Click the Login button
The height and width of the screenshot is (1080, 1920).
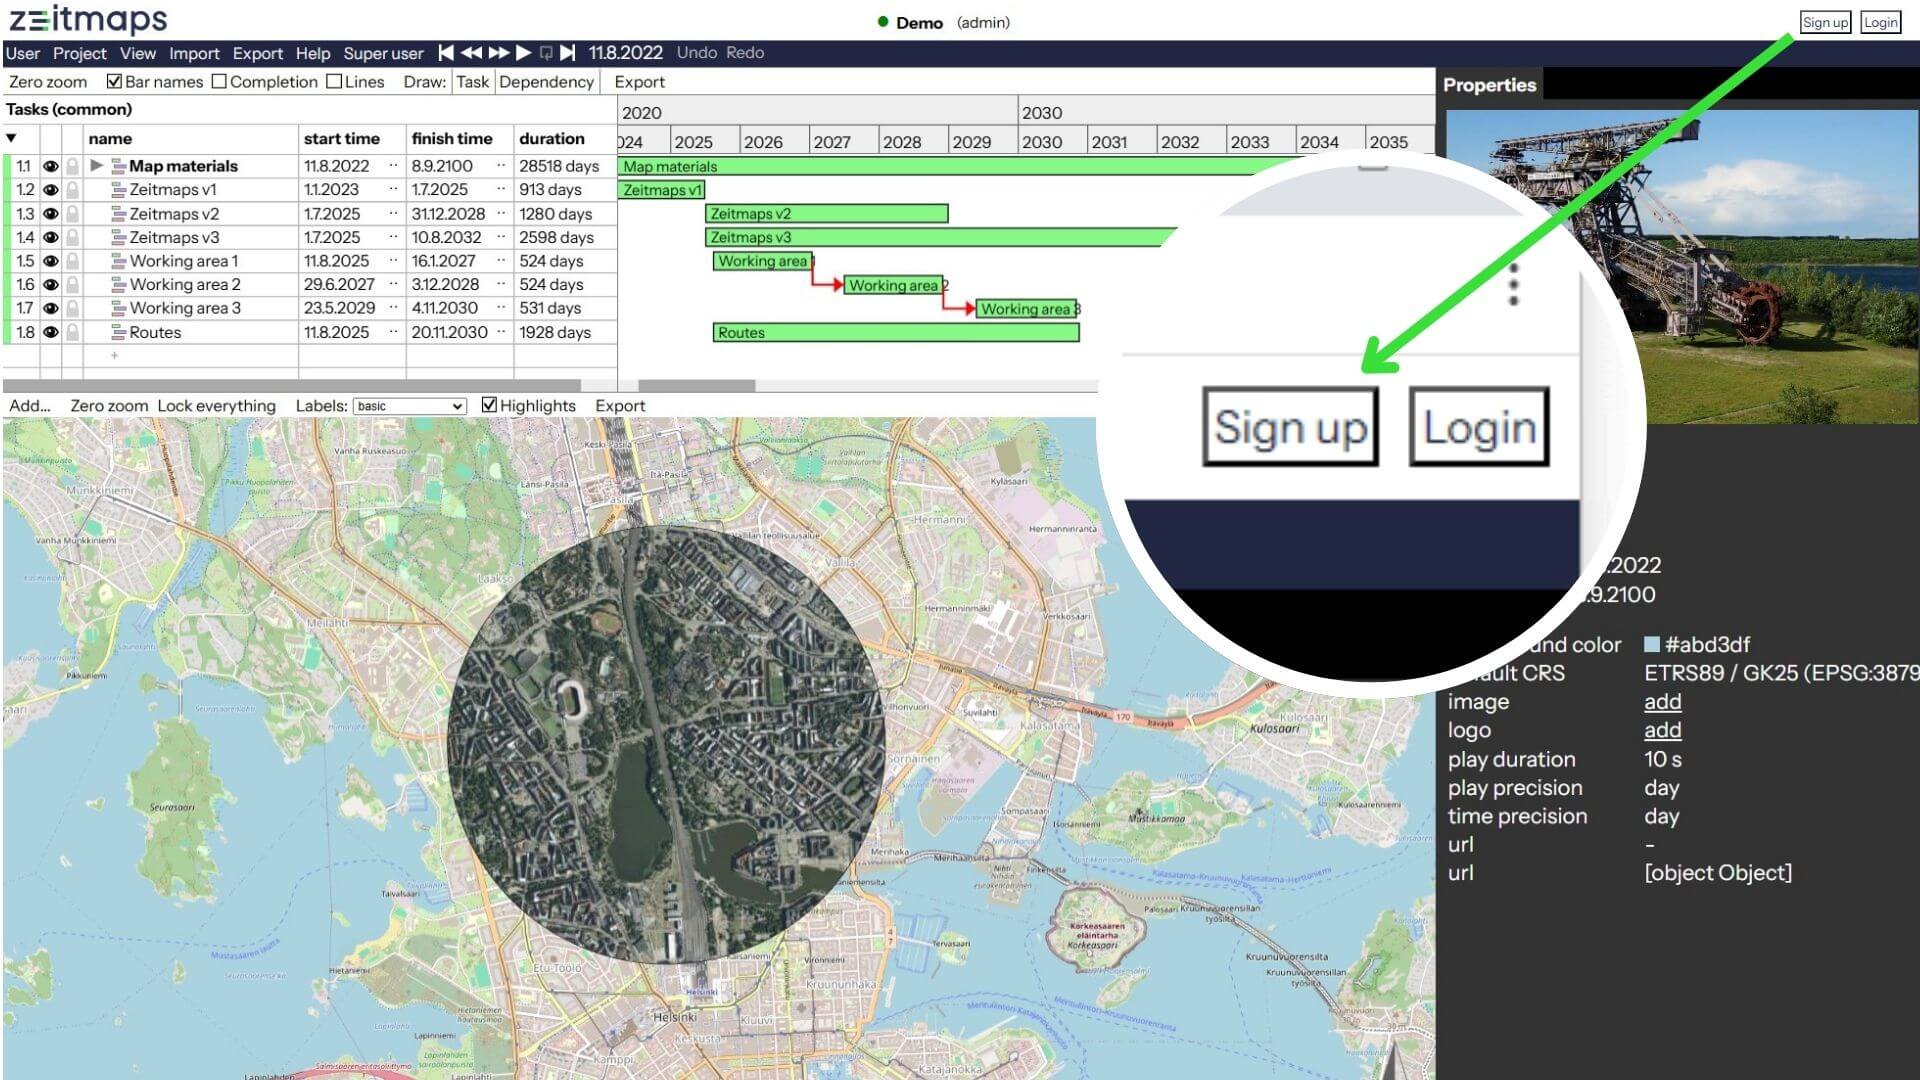1880,22
